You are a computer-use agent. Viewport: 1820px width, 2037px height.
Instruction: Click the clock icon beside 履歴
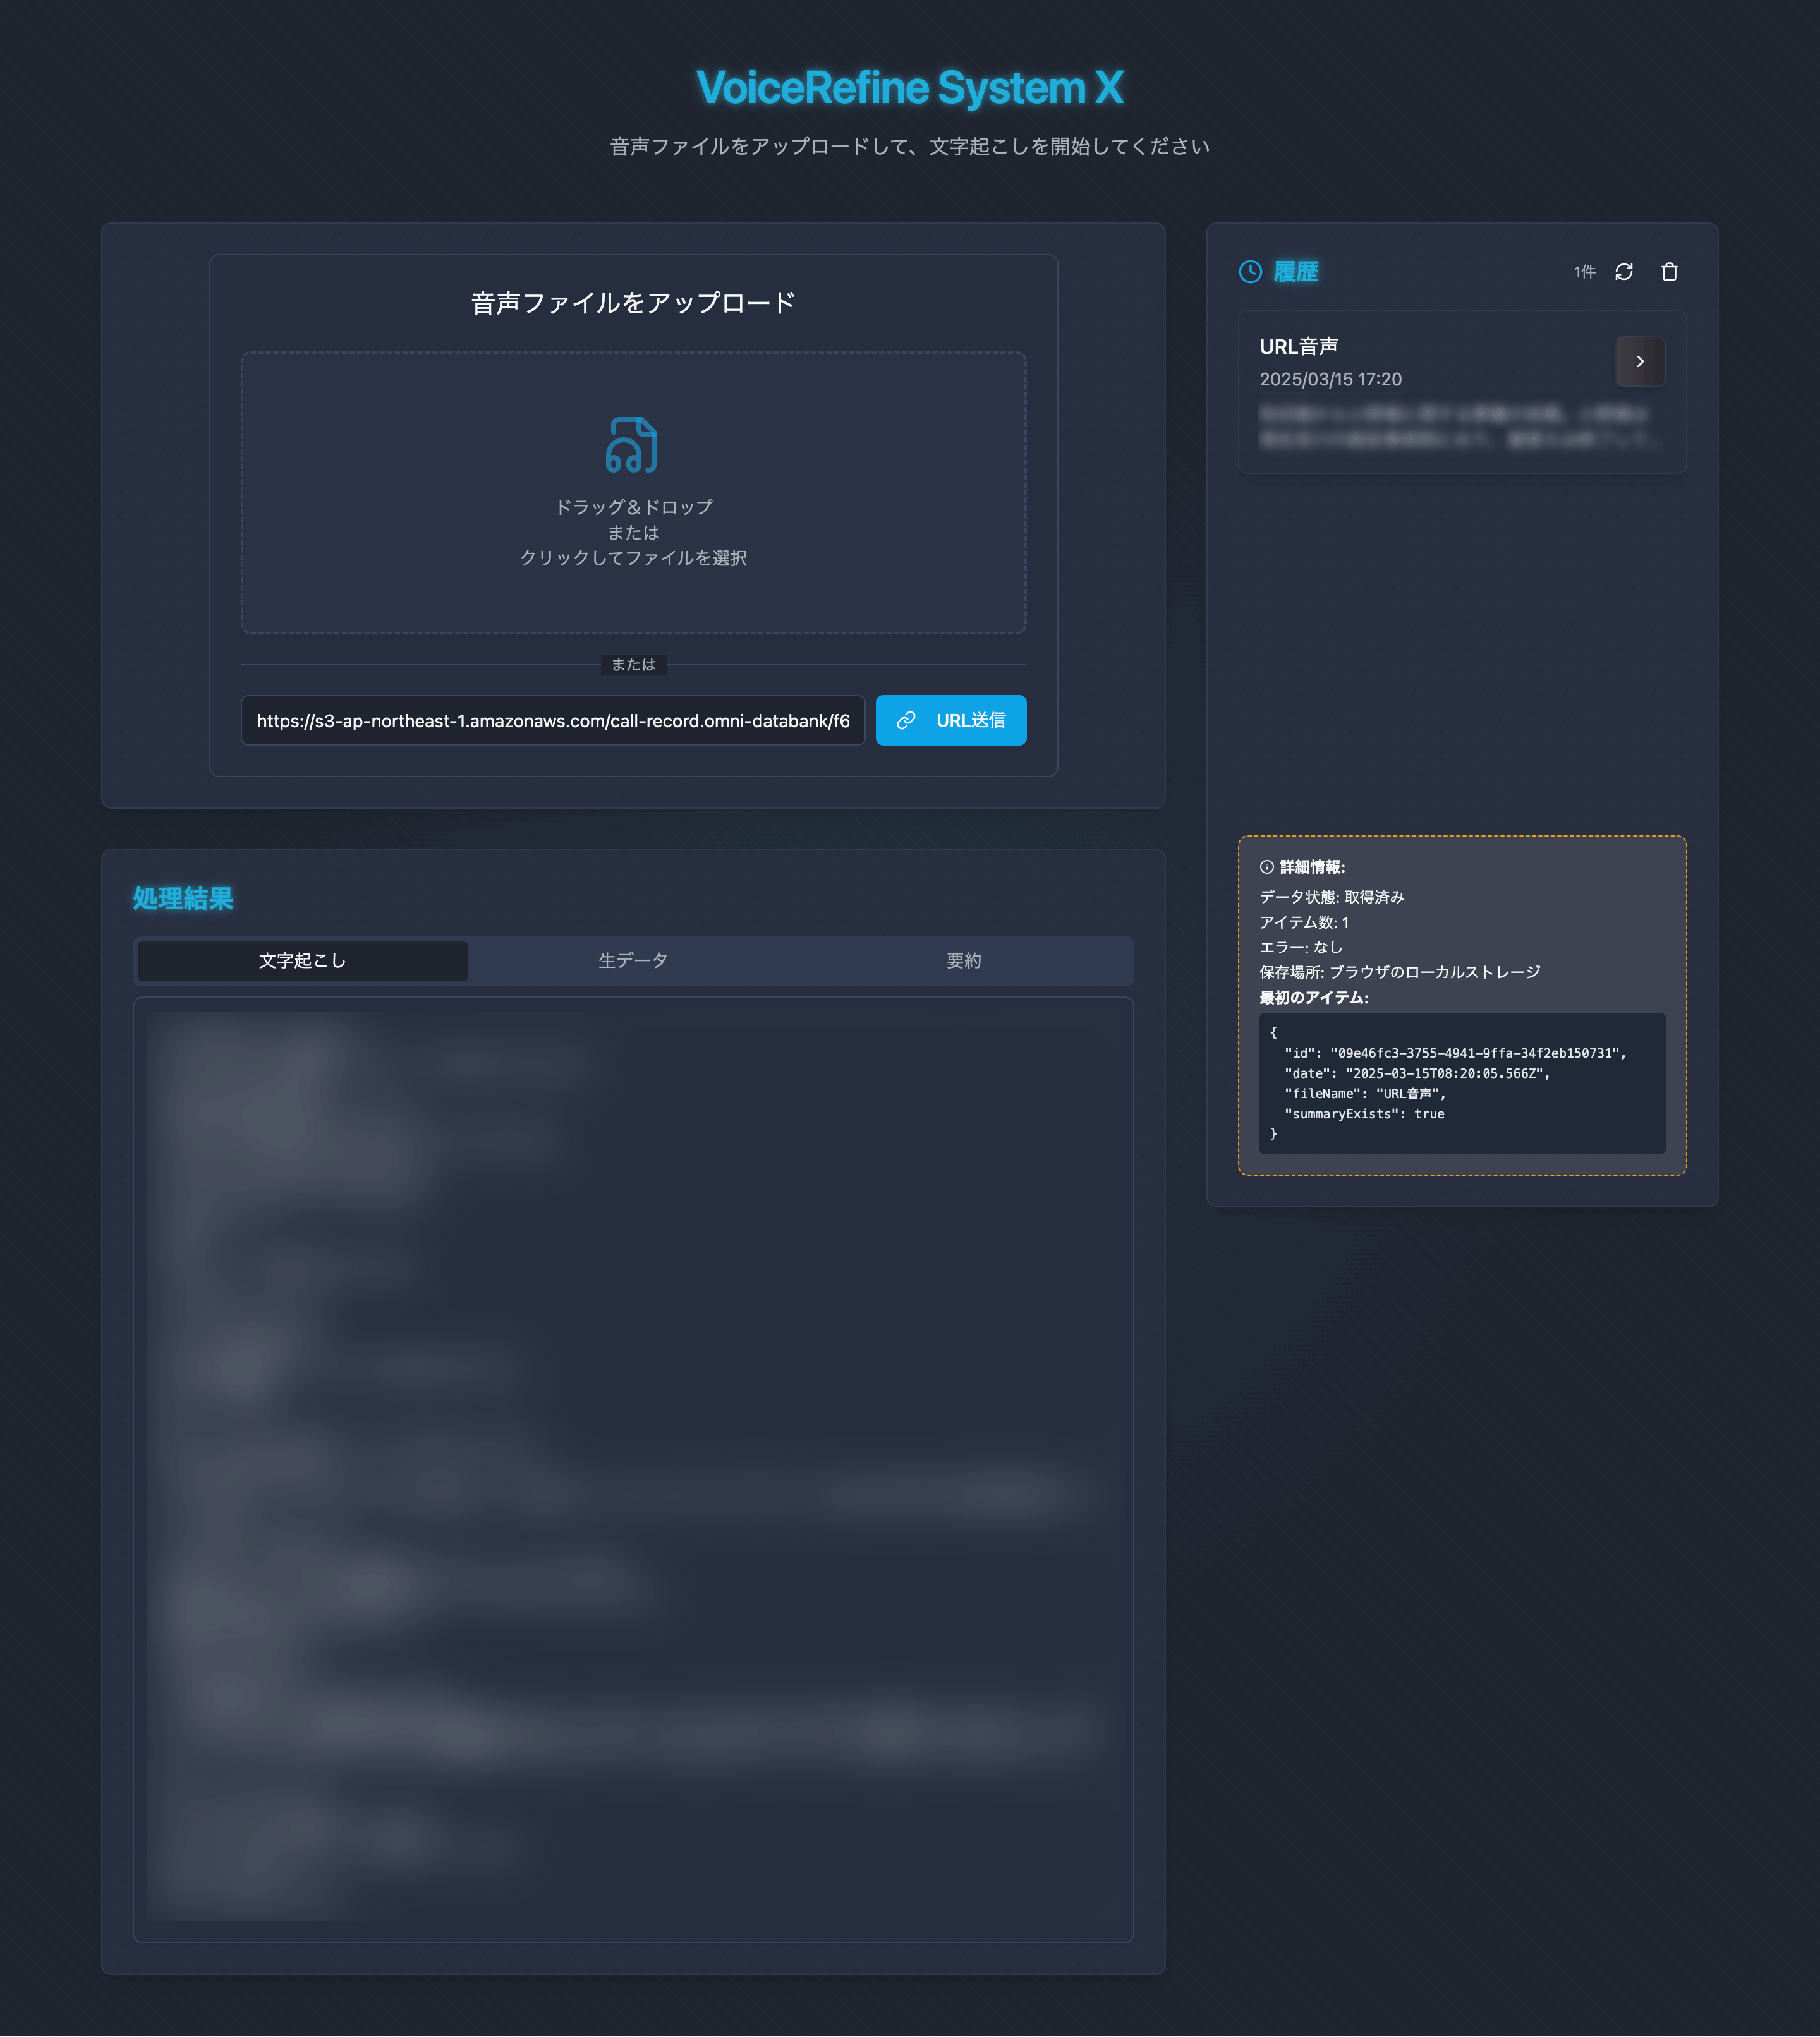1250,272
